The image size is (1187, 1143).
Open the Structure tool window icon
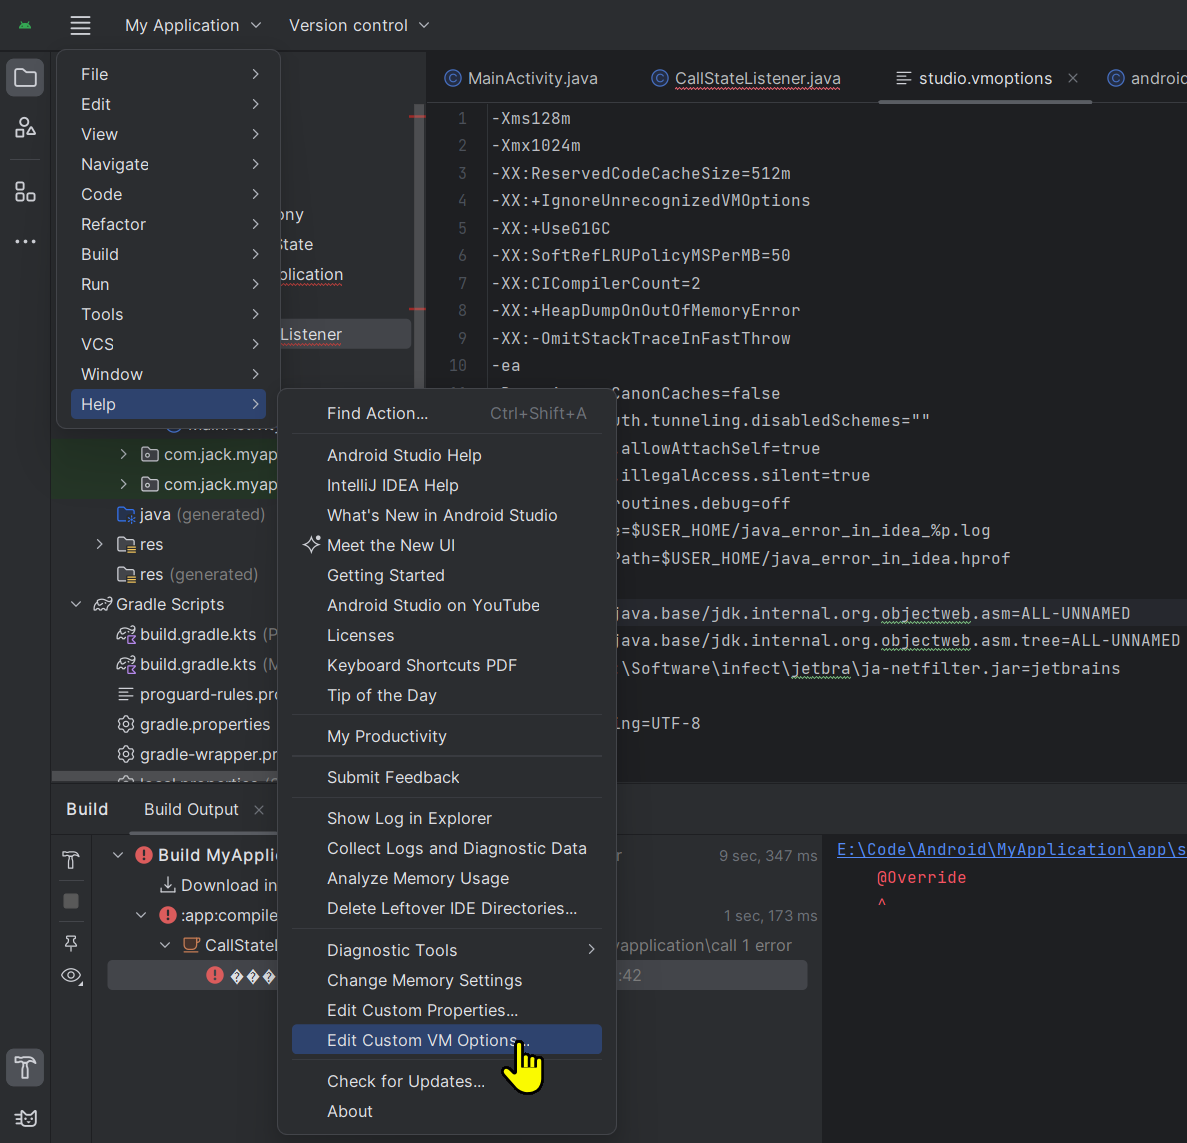click(x=25, y=192)
